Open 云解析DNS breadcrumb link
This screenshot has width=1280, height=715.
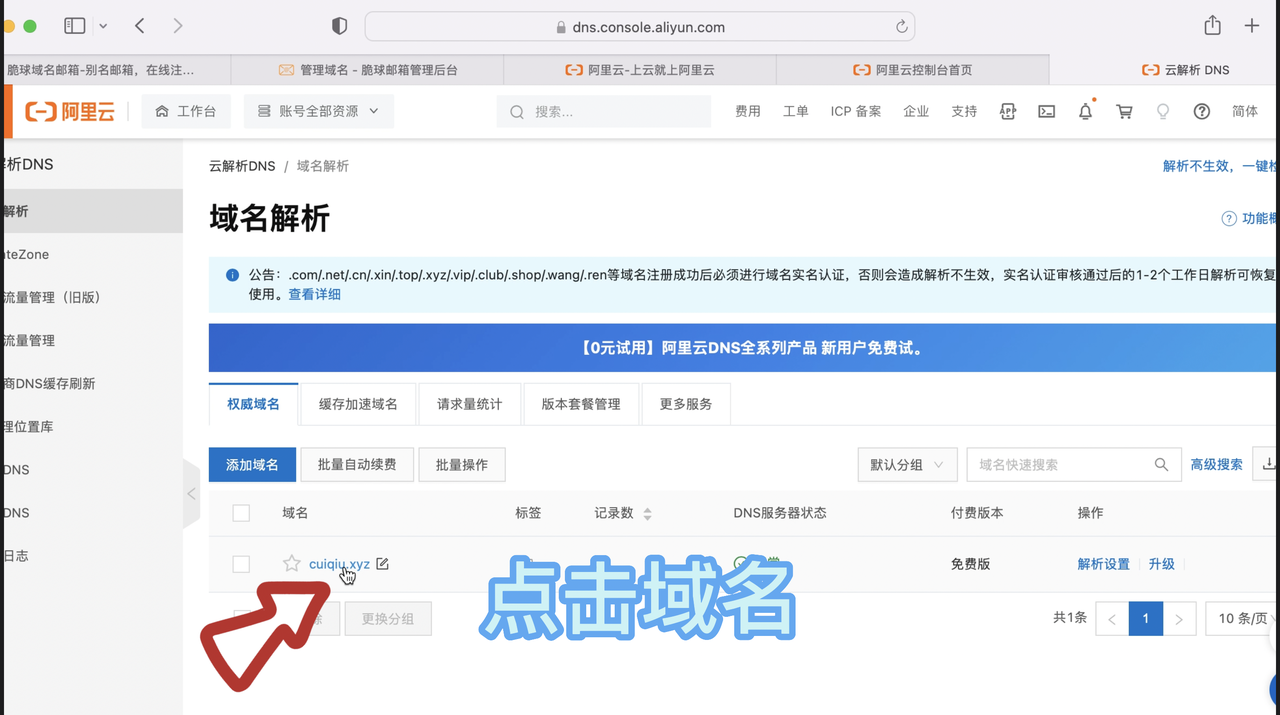coord(242,166)
